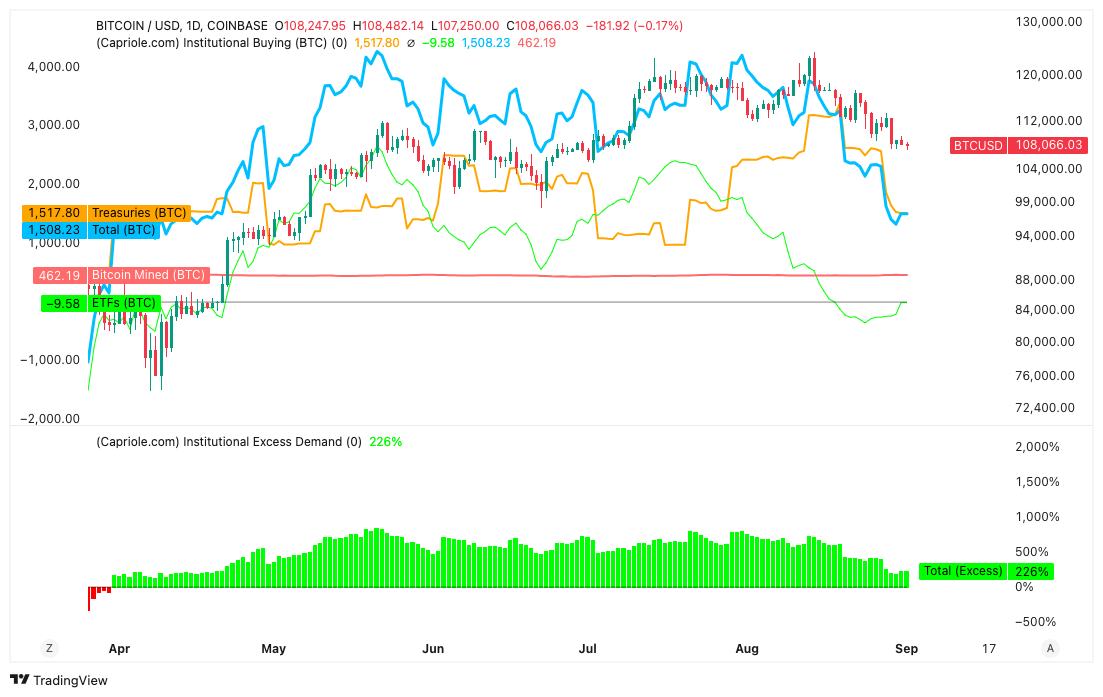The height and width of the screenshot is (697, 1103).
Task: Click the empty-value ∅ symbol in legend
Action: (x=411, y=43)
